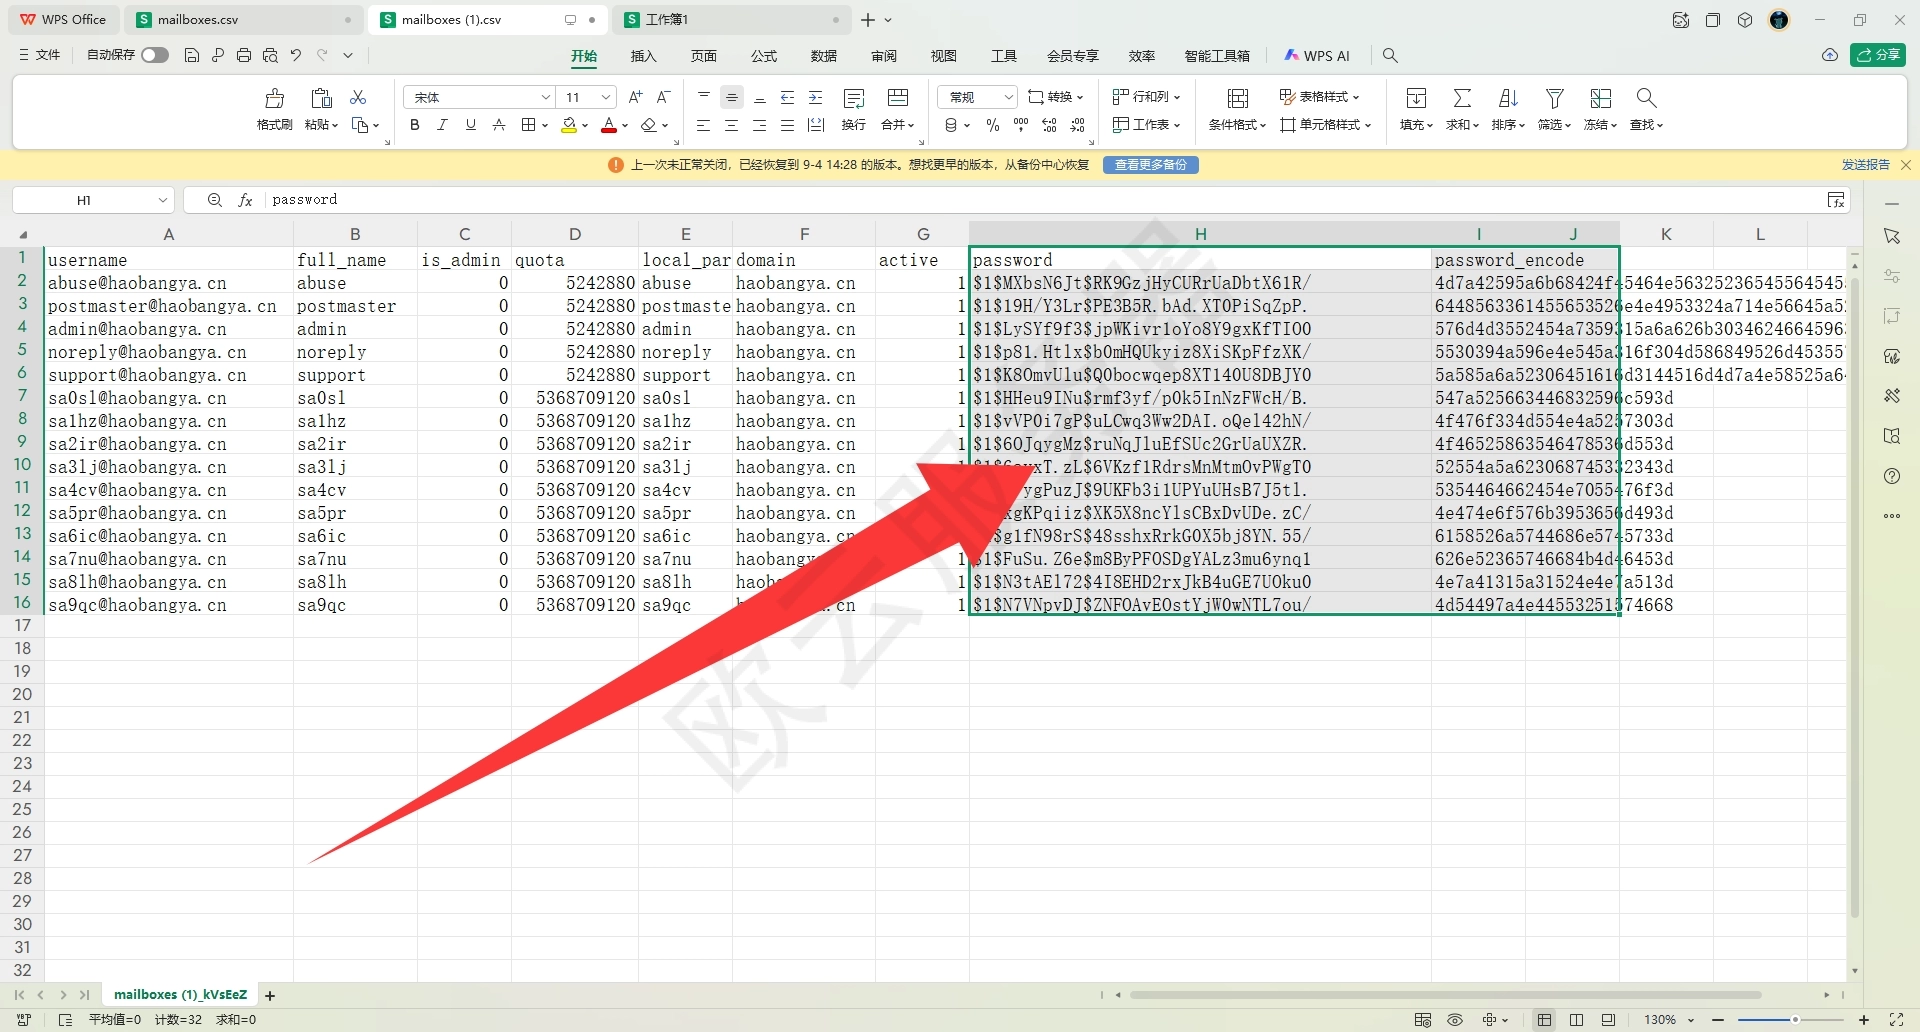1920x1032 pixels.
Task: Decrease font size with A- icon
Action: (663, 97)
